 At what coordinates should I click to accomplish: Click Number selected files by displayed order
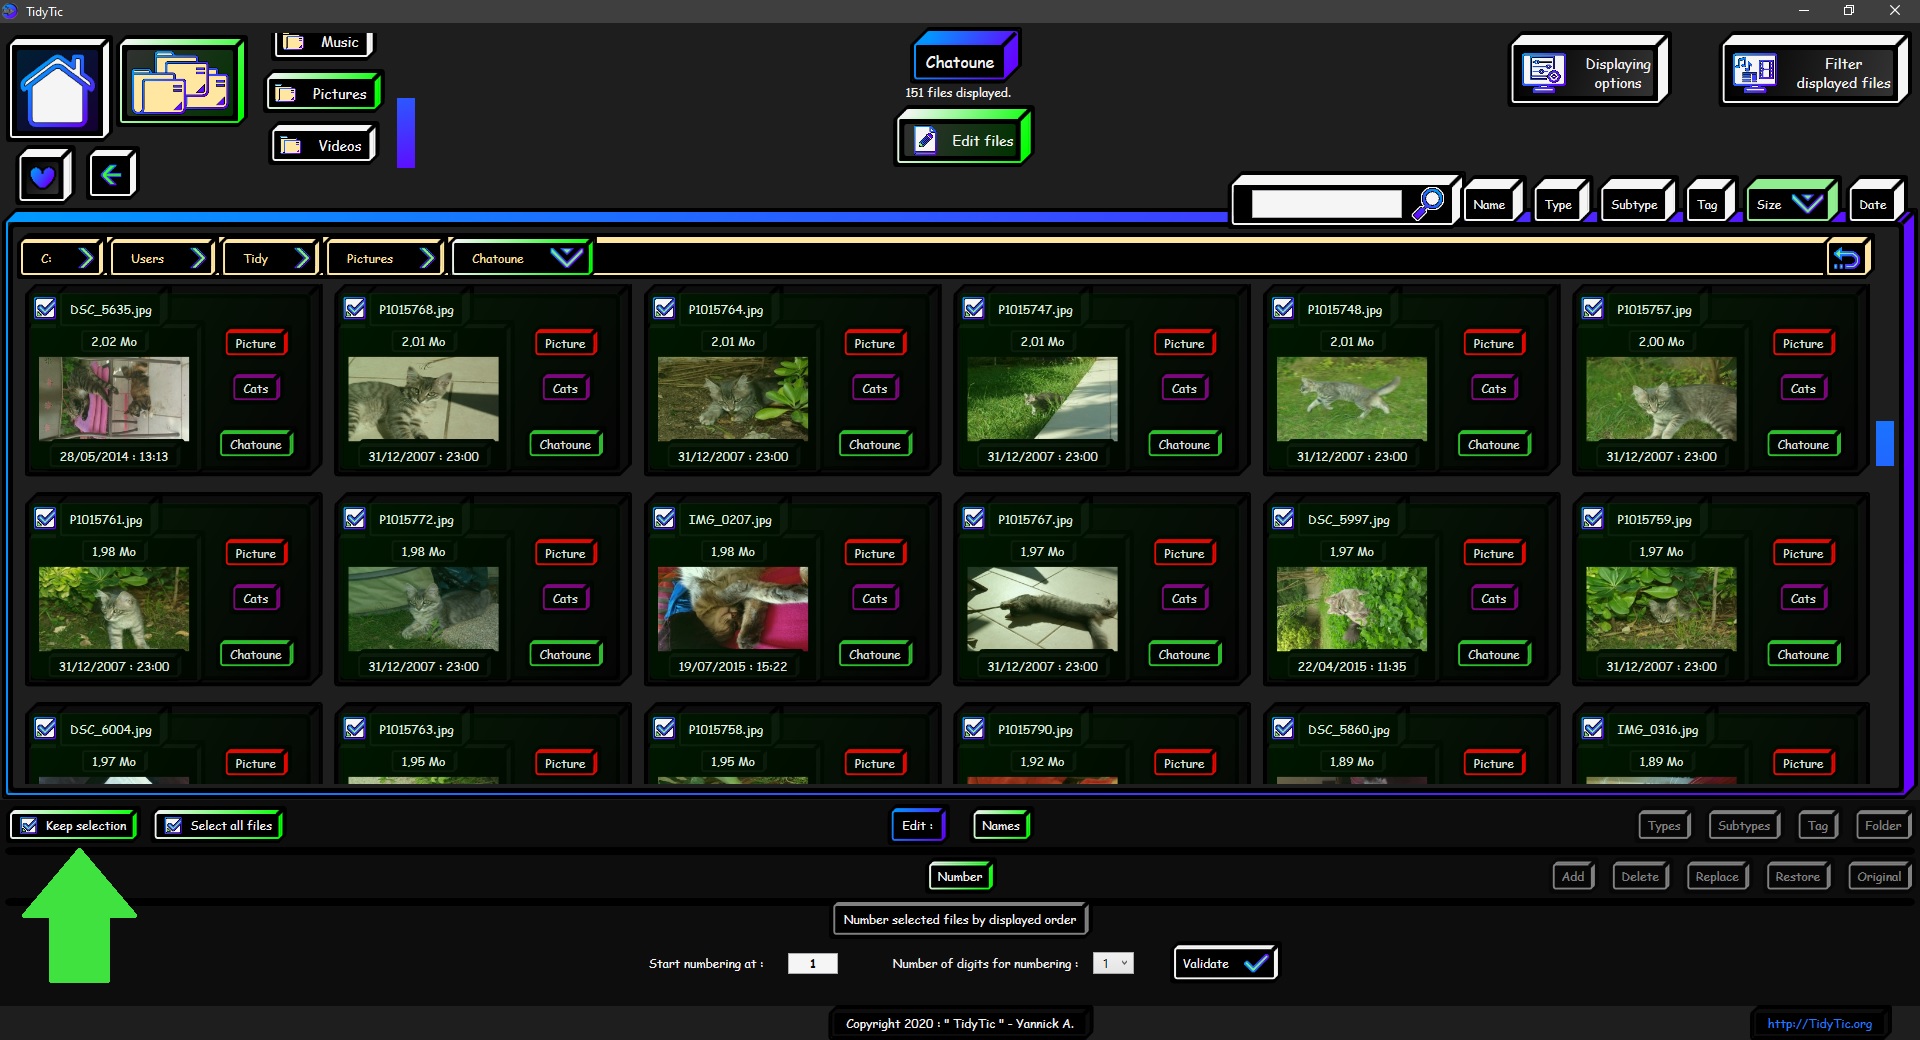point(960,919)
